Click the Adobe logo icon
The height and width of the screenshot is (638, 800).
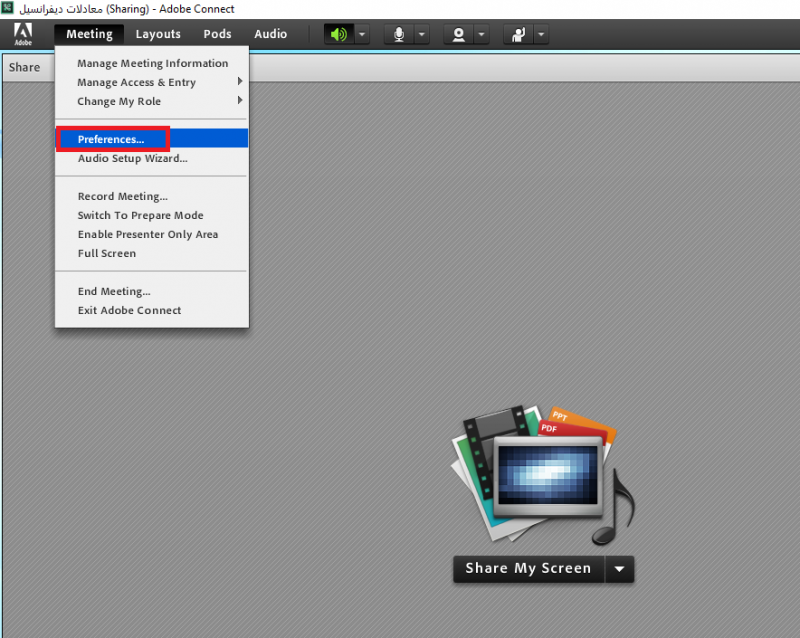pyautogui.click(x=23, y=34)
